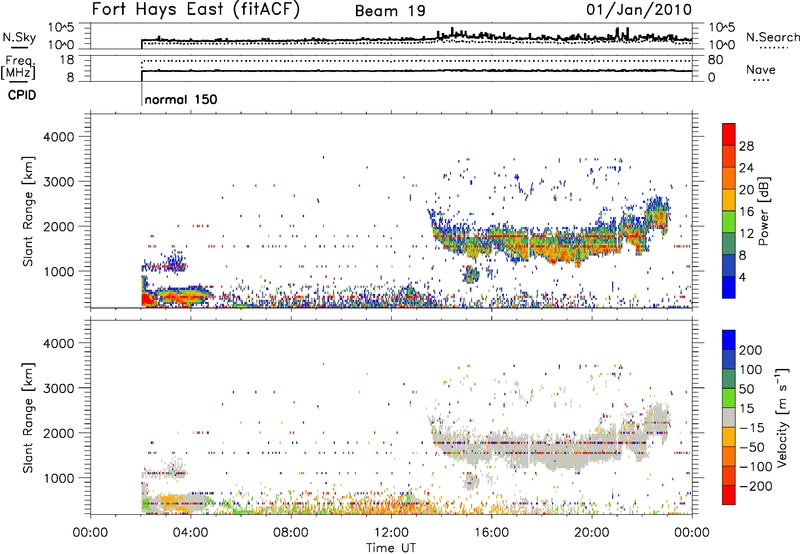Click the 'N.Search' legend label
Screen dimensions: 800x554
click(772, 37)
